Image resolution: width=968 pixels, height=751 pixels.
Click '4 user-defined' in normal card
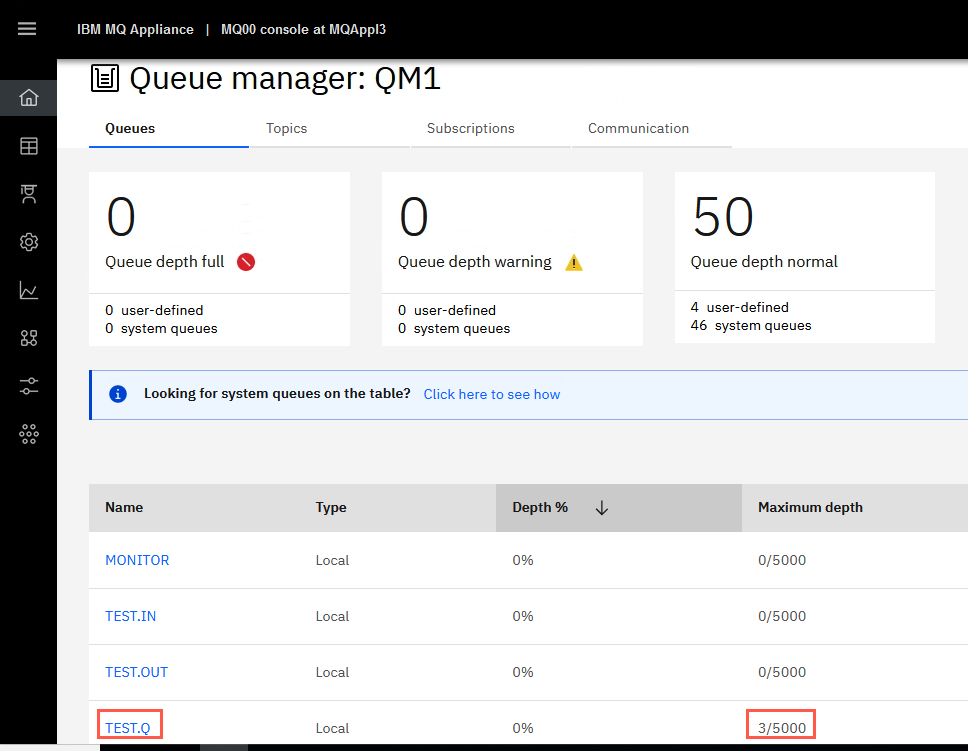coord(740,308)
